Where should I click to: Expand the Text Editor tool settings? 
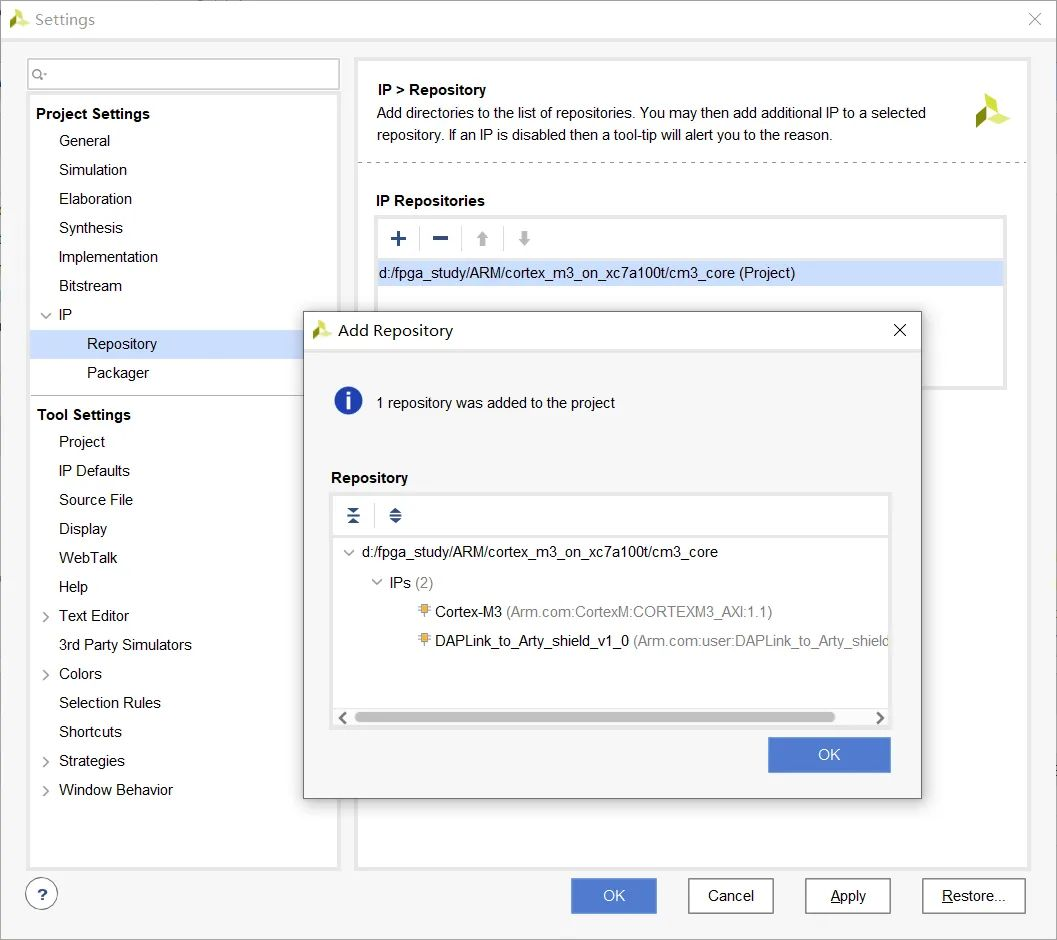tap(46, 616)
